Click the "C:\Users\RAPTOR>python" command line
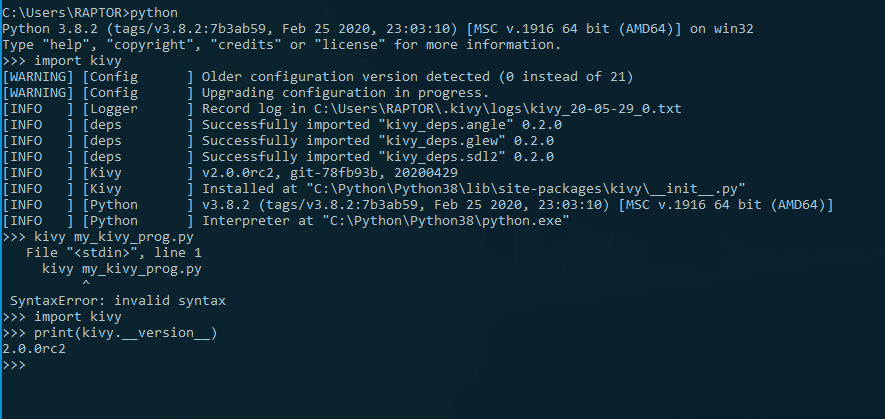 [x=90, y=12]
